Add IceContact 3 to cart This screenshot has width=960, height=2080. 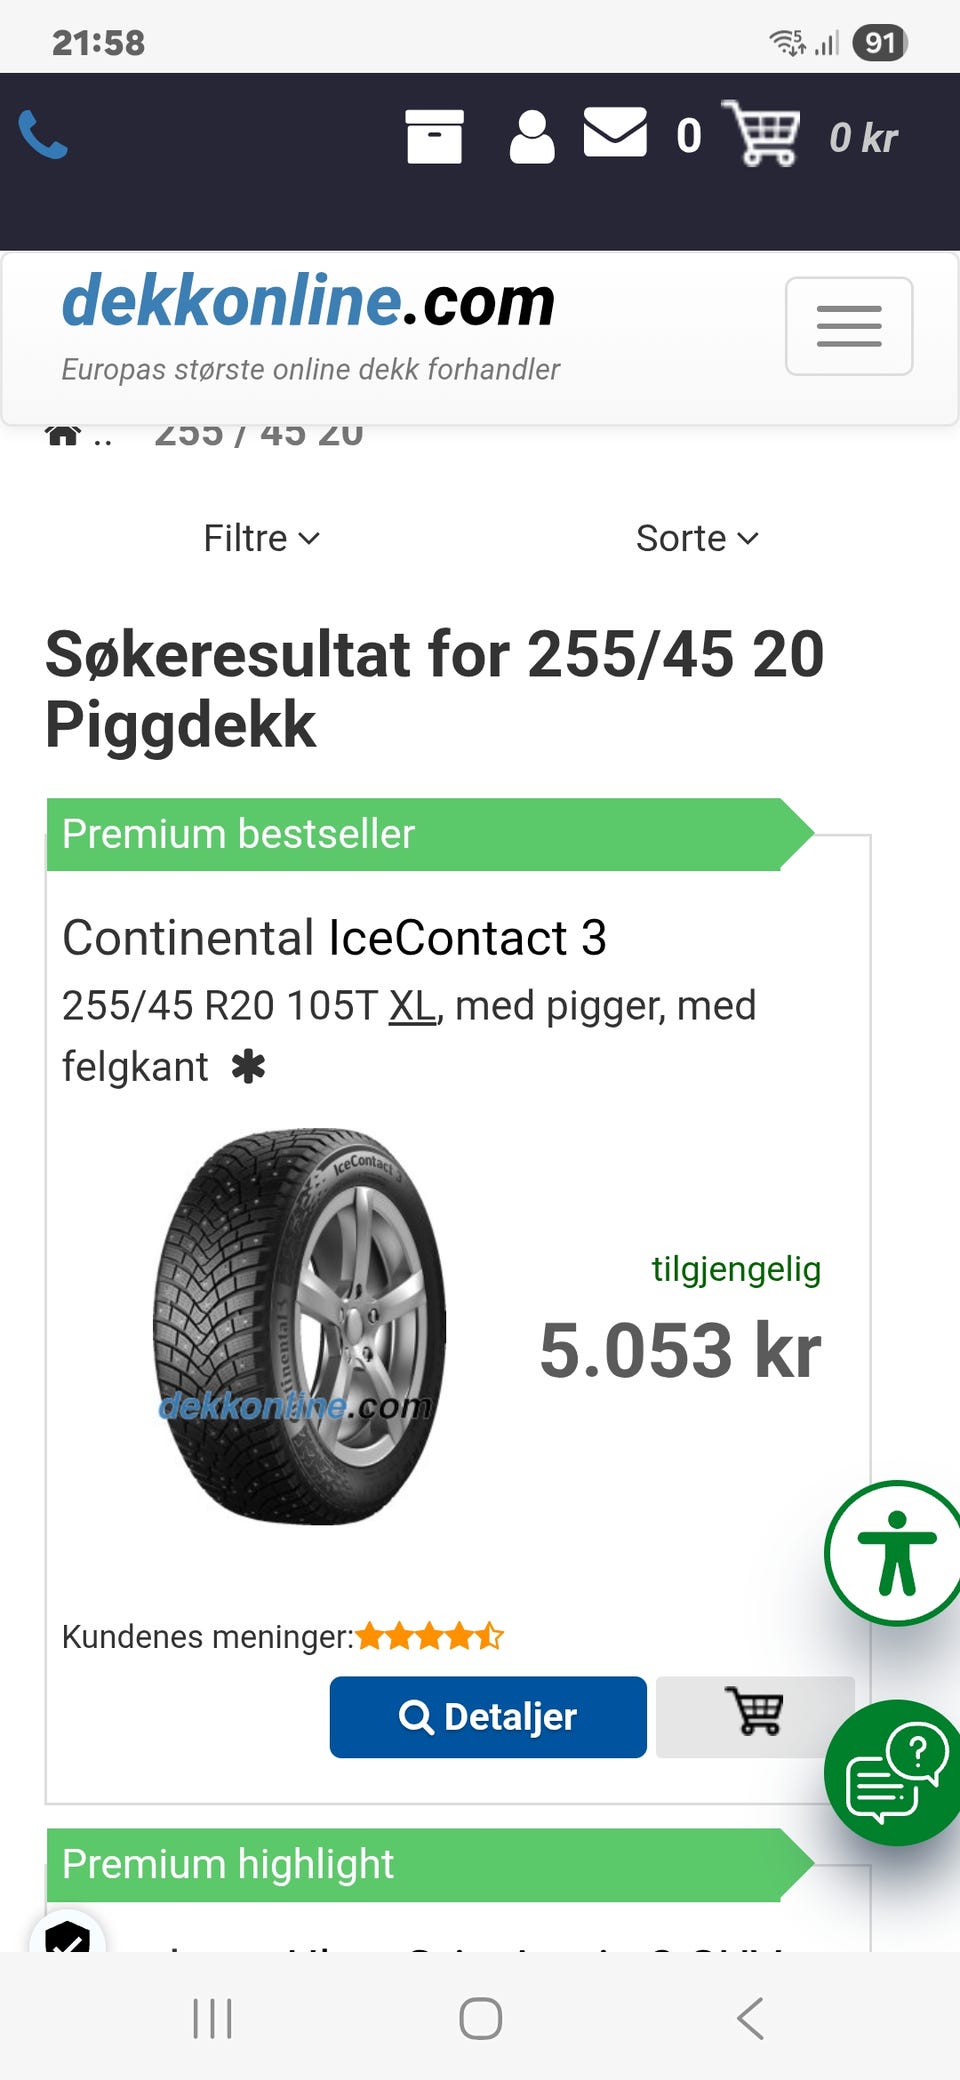[x=755, y=1717]
